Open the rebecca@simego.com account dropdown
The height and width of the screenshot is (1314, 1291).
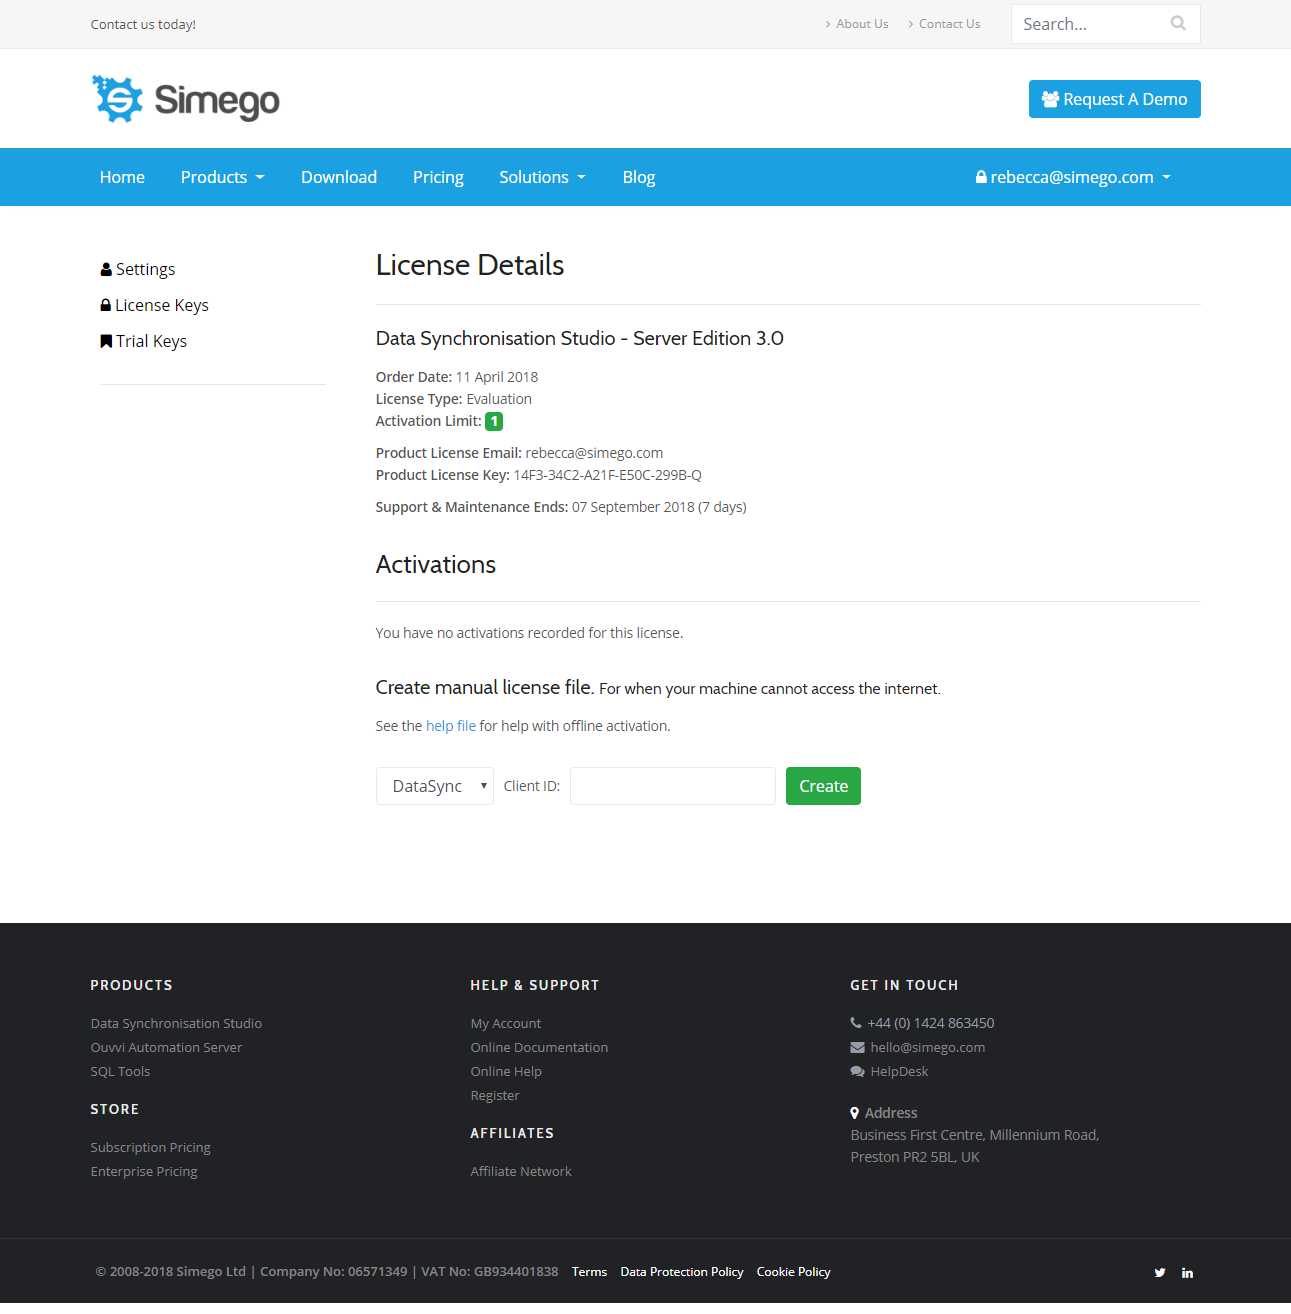pyautogui.click(x=1073, y=177)
